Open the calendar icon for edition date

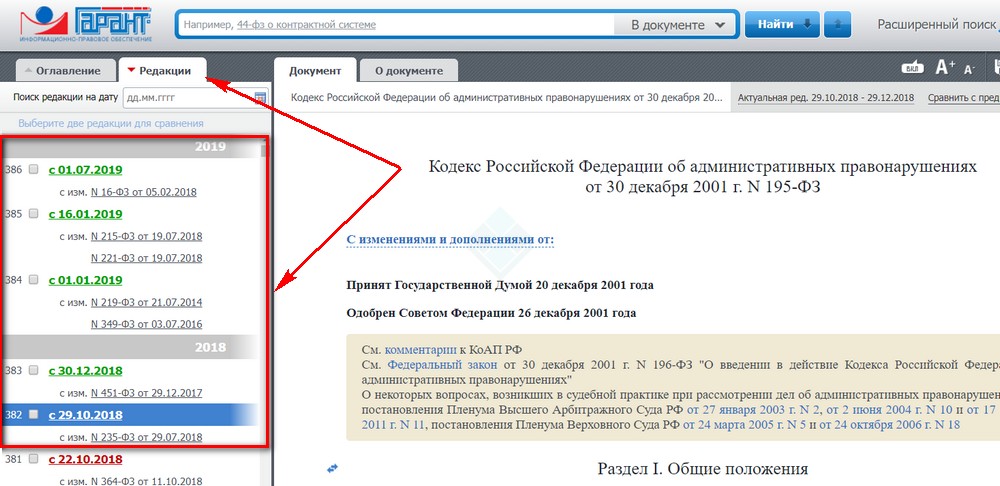260,98
